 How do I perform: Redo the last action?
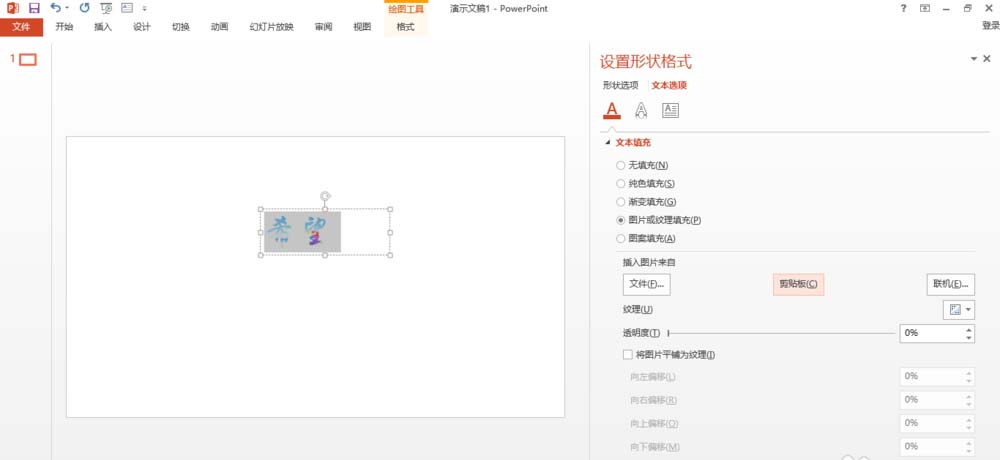(84, 8)
